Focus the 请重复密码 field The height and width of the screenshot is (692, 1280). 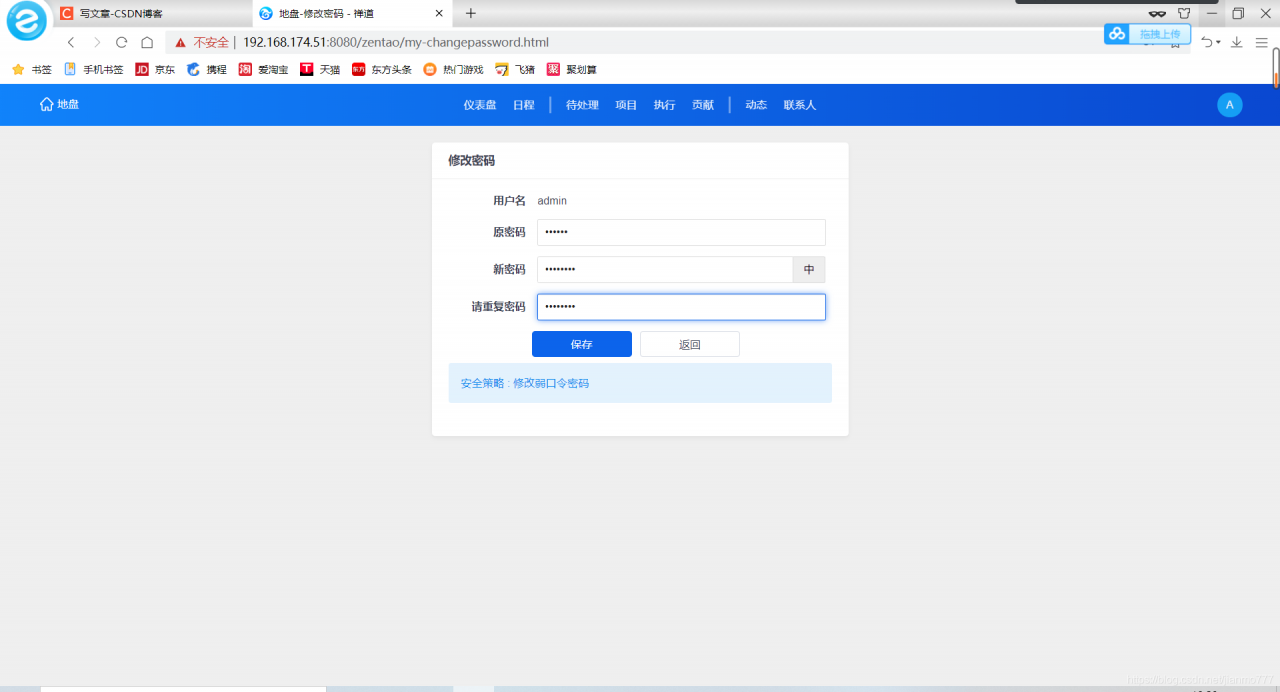pyautogui.click(x=681, y=307)
